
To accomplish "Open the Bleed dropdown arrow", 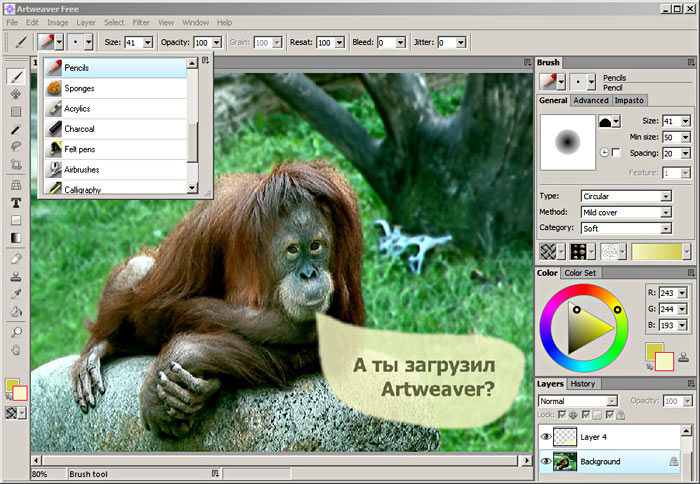I will click(400, 42).
